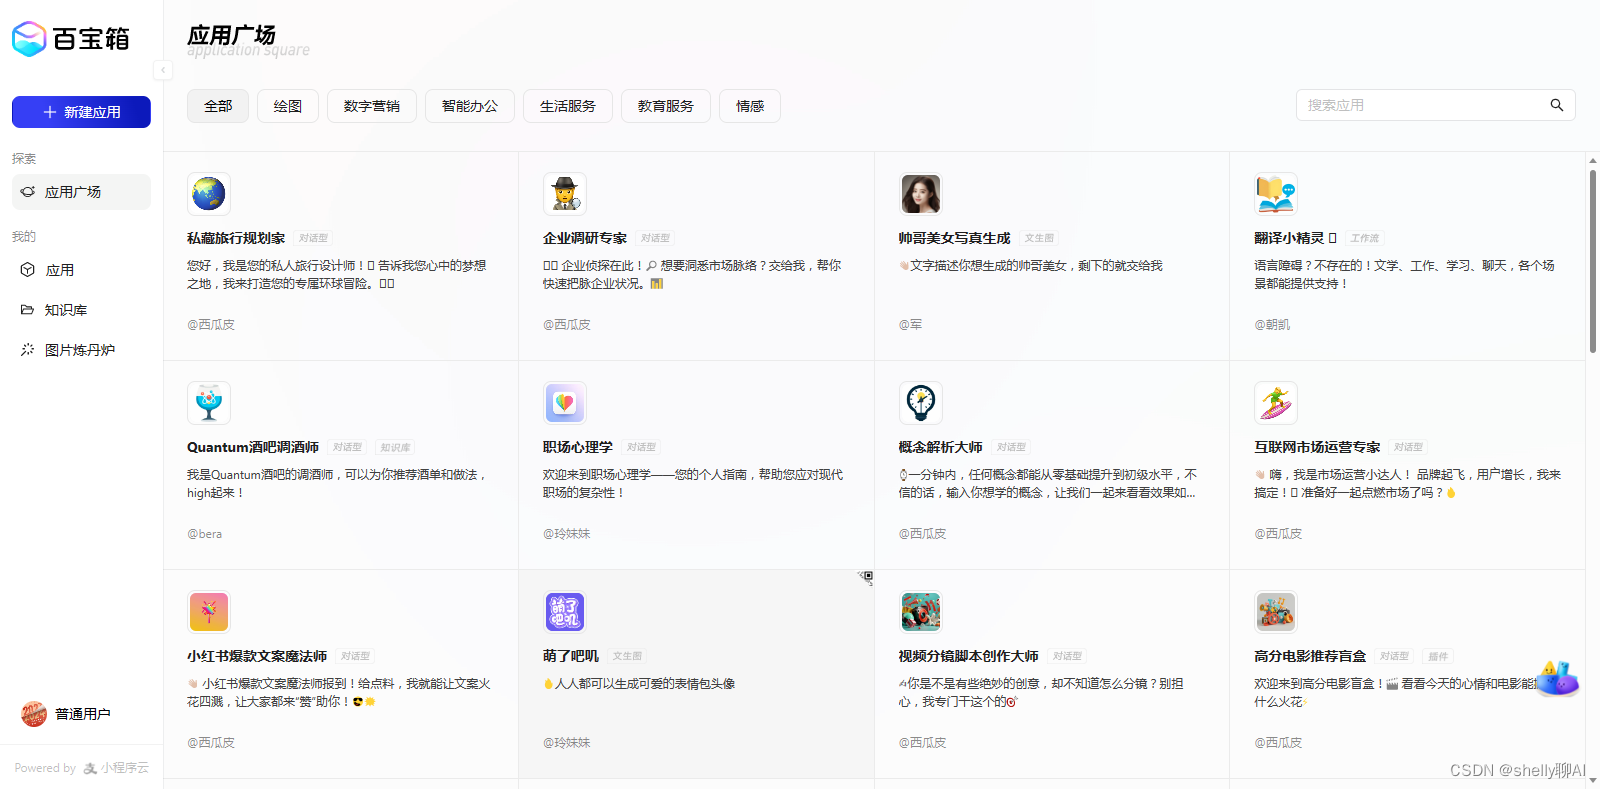
Task: Select the 生活服务 category tab
Action: coord(568,106)
